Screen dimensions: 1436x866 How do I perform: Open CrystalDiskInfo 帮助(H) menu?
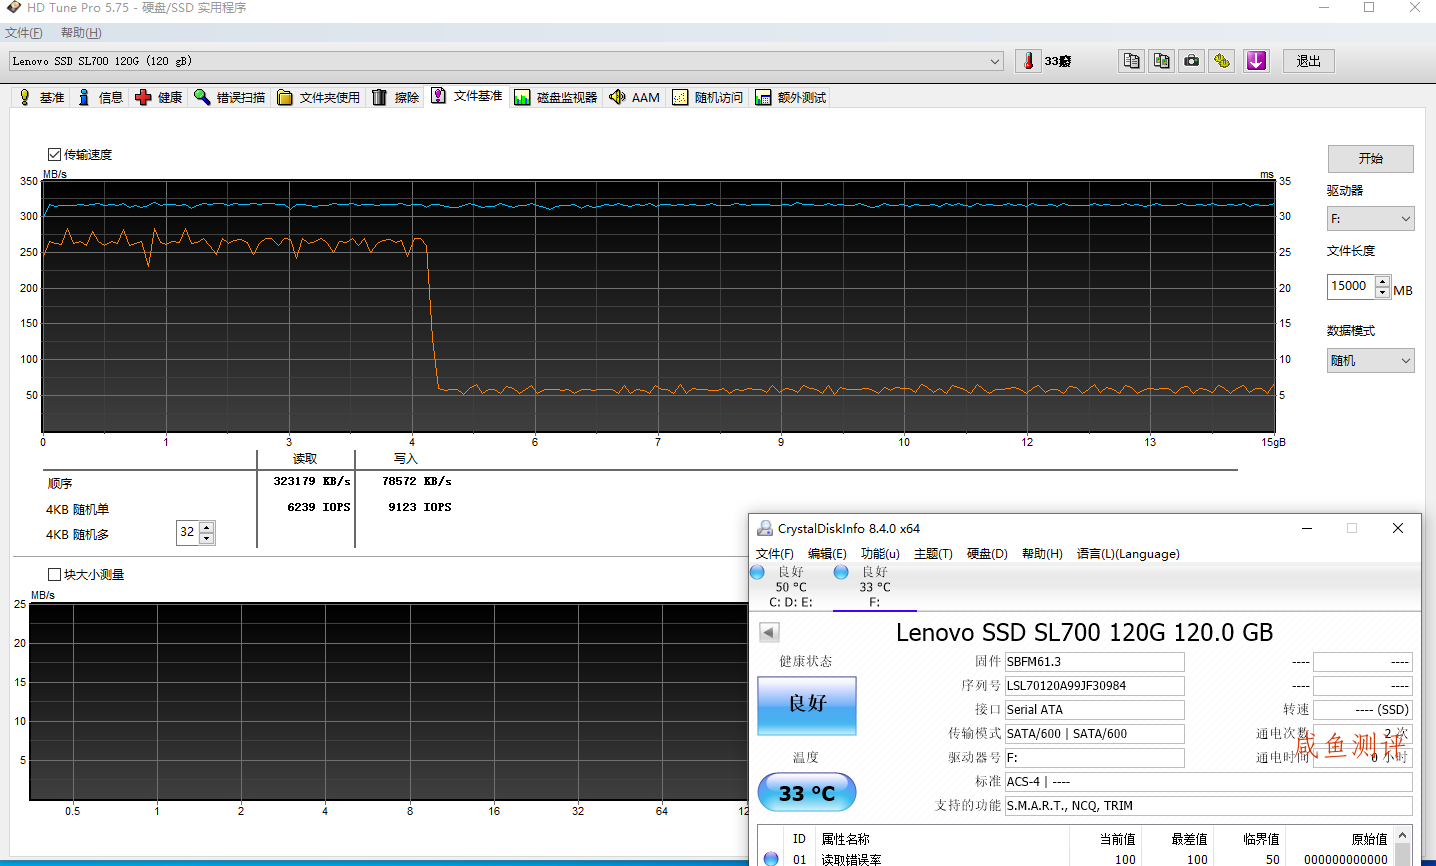point(1042,554)
